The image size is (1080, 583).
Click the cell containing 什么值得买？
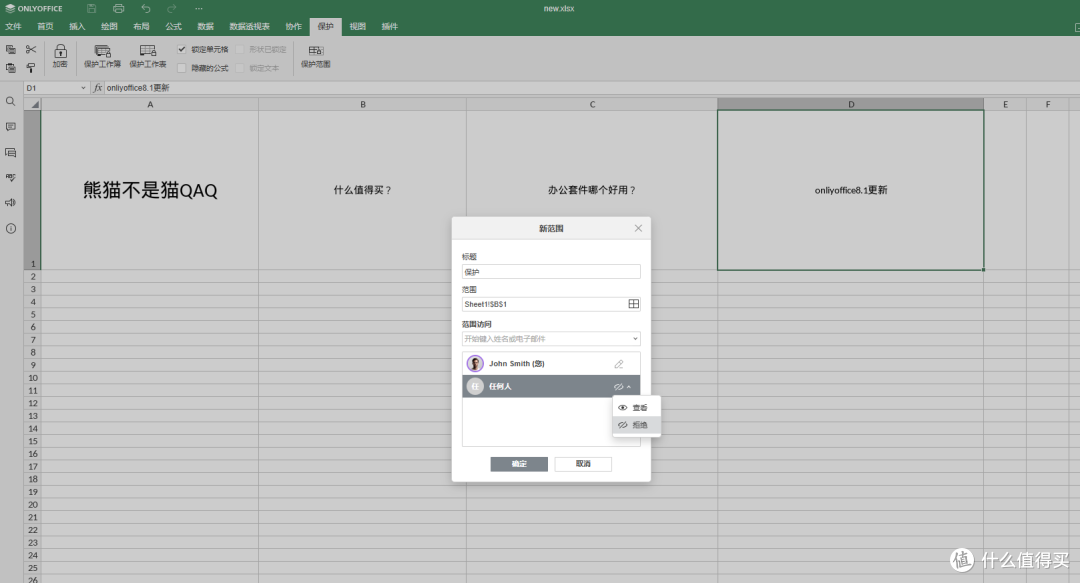(x=362, y=190)
